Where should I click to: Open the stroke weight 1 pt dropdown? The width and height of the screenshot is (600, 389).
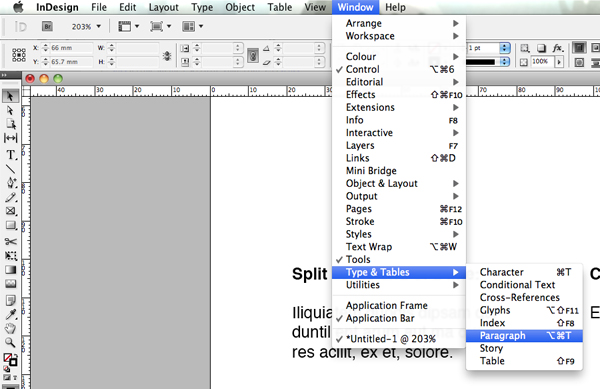[505, 48]
